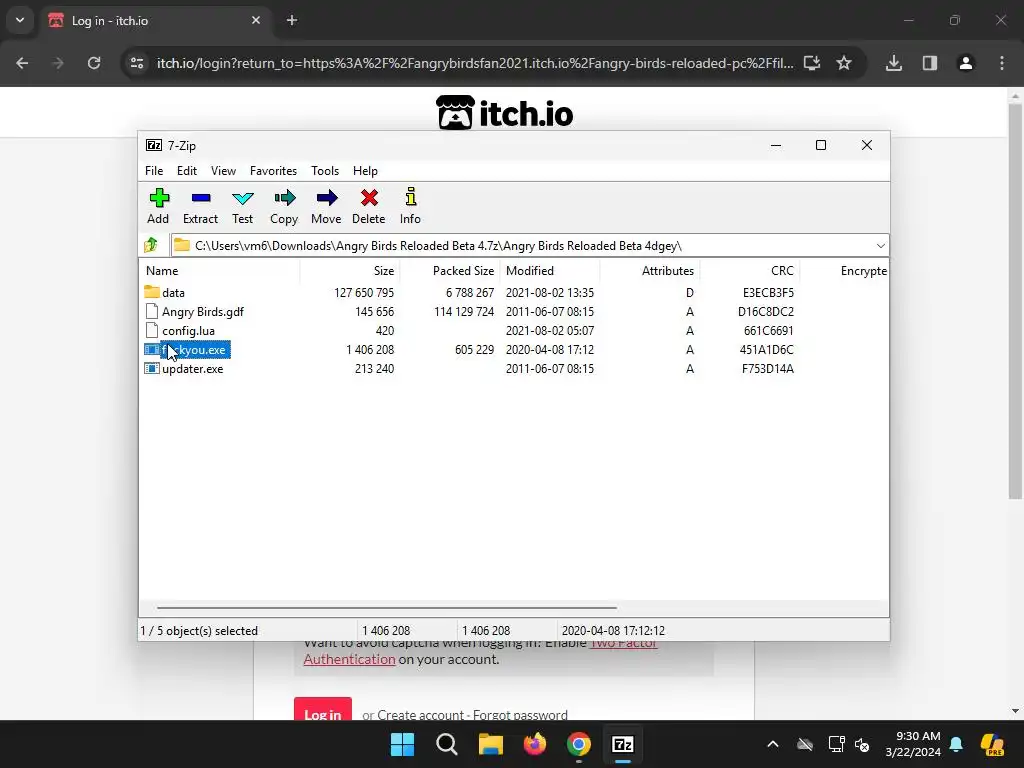Select the Log in - itch.io tab
The image size is (1024, 768).
[155, 20]
